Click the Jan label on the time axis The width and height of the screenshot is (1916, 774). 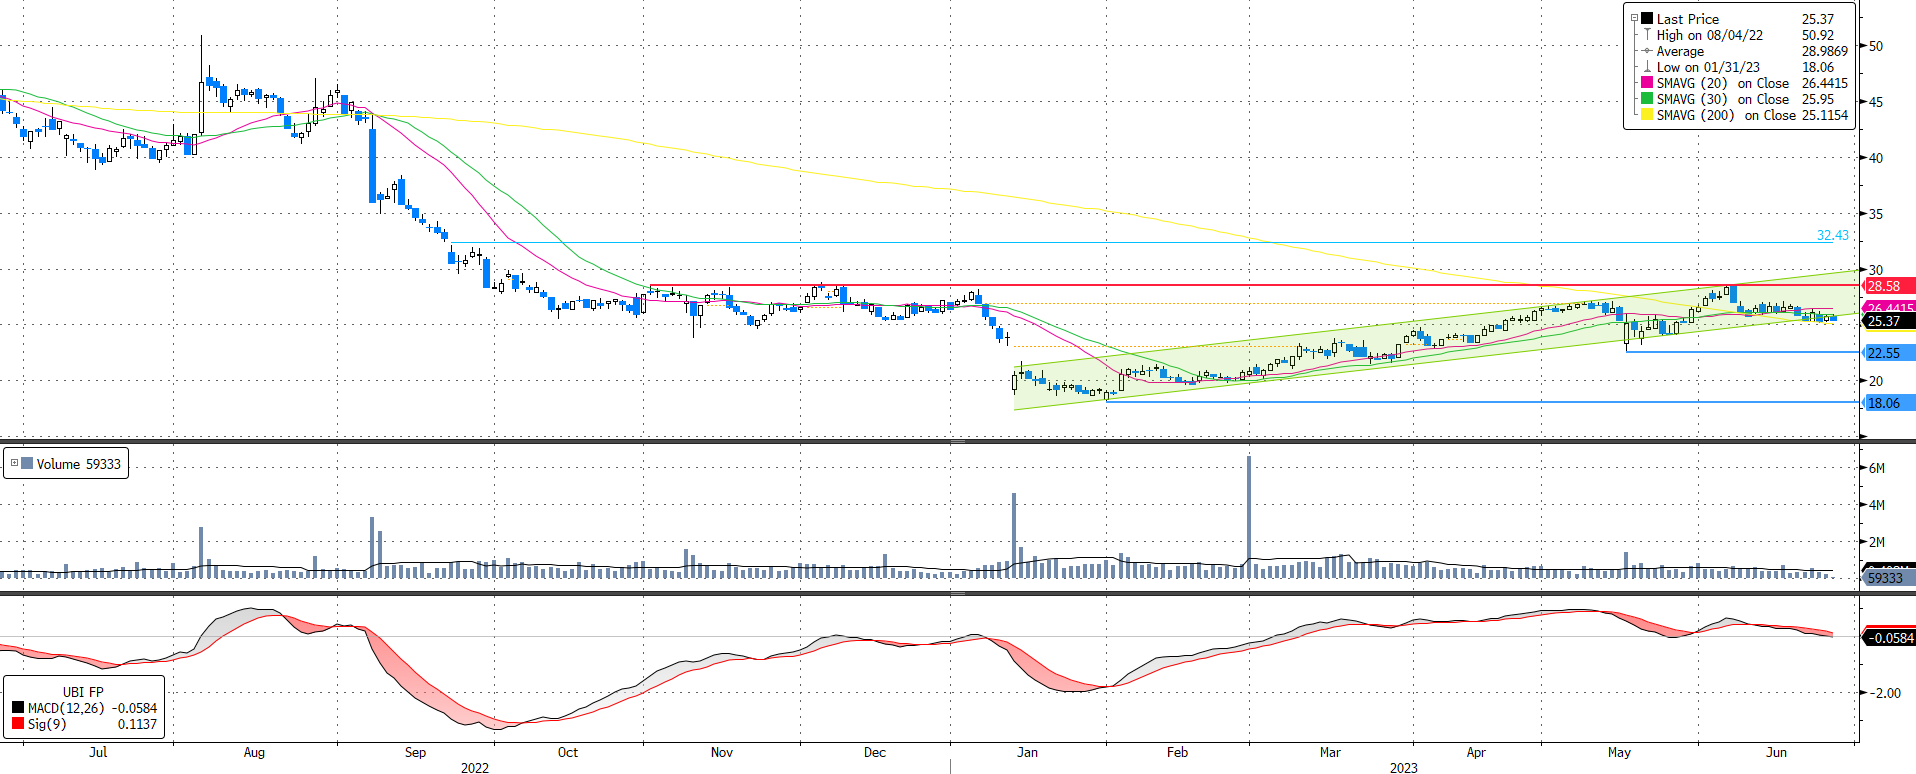tap(1027, 752)
